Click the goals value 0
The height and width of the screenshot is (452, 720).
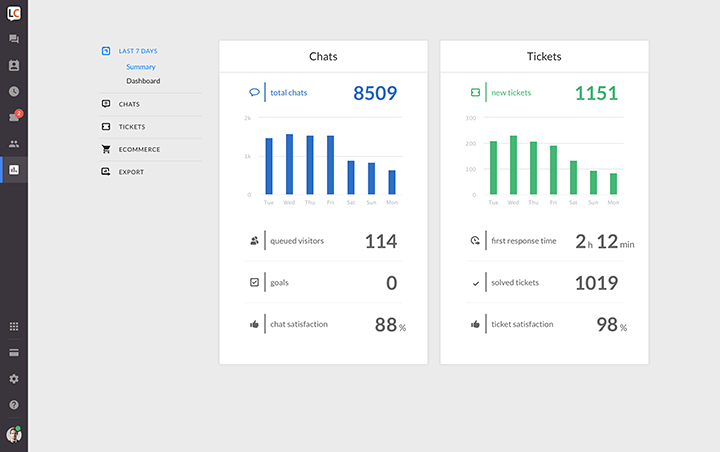(391, 283)
